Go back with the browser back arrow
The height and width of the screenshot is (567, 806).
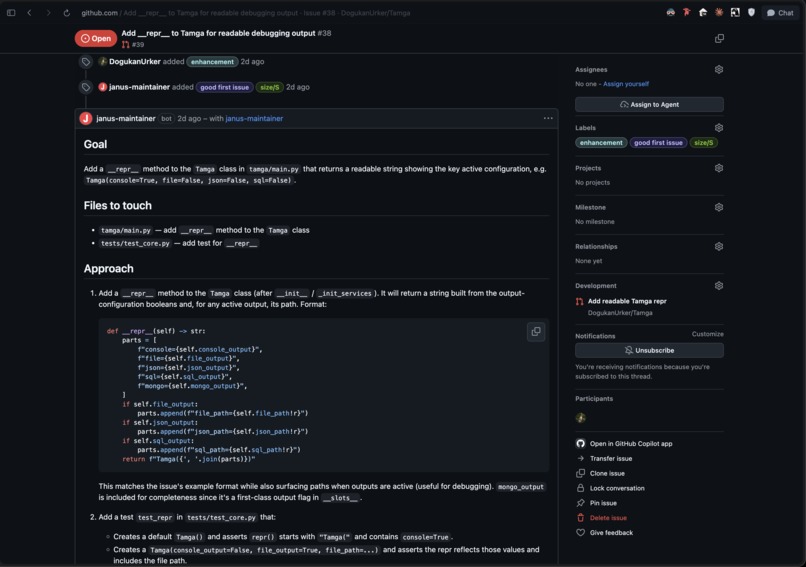click(29, 13)
